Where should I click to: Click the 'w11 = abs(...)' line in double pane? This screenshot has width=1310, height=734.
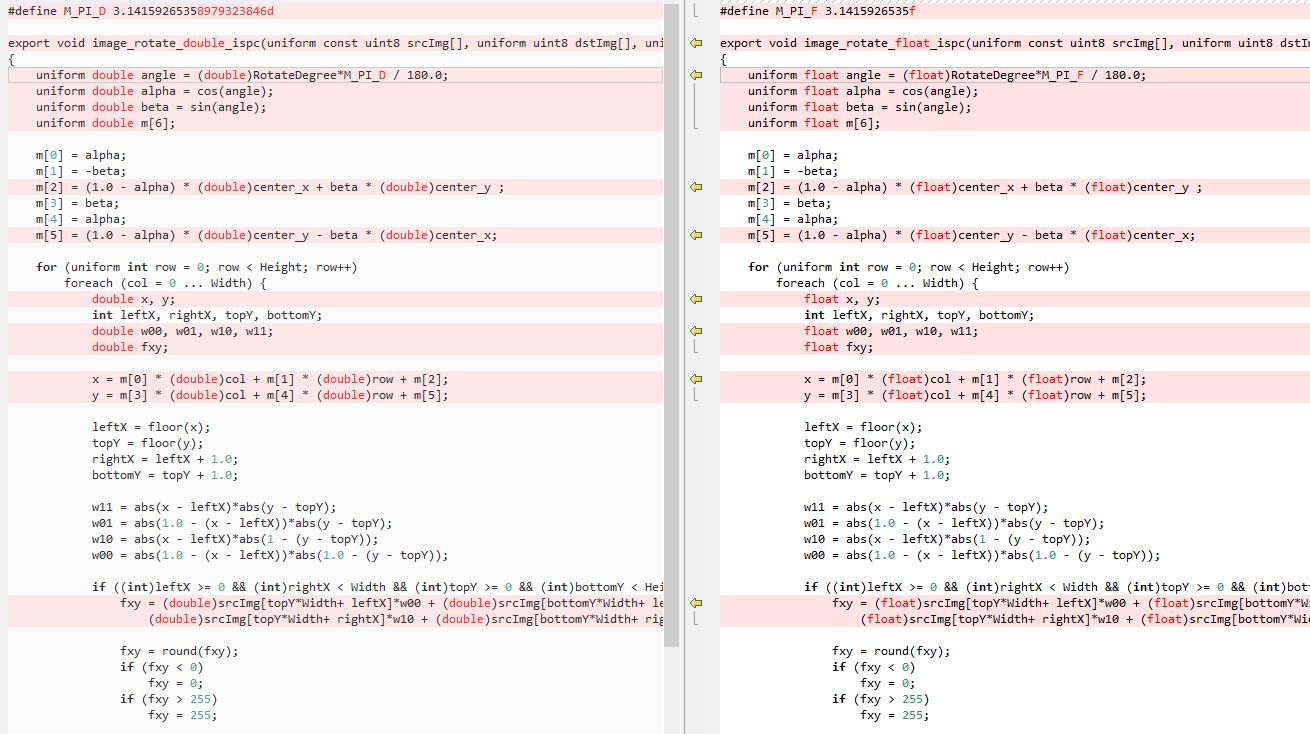coord(214,507)
